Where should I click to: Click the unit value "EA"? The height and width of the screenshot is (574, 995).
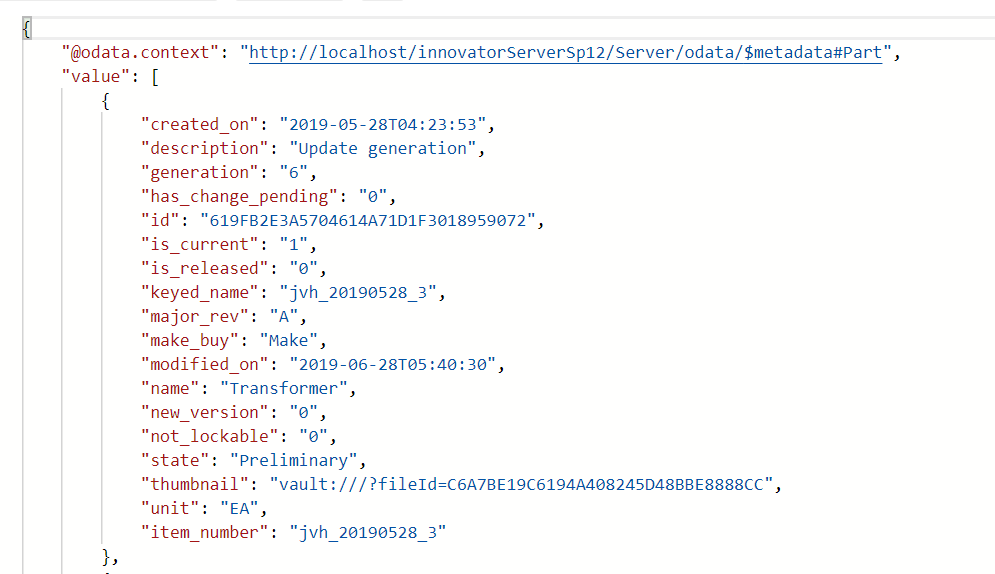[x=239, y=509]
